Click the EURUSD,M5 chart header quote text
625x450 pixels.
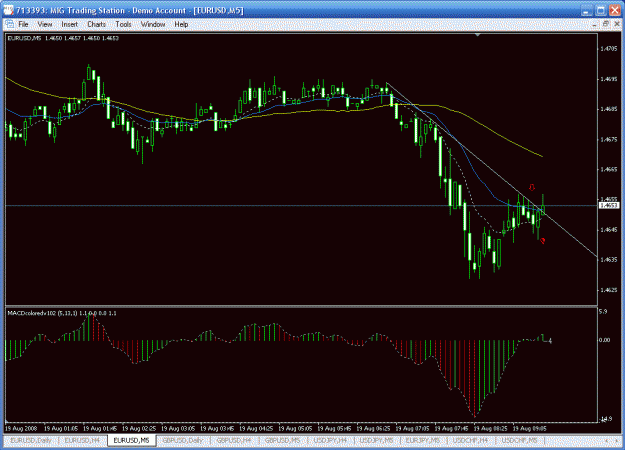tap(63, 38)
